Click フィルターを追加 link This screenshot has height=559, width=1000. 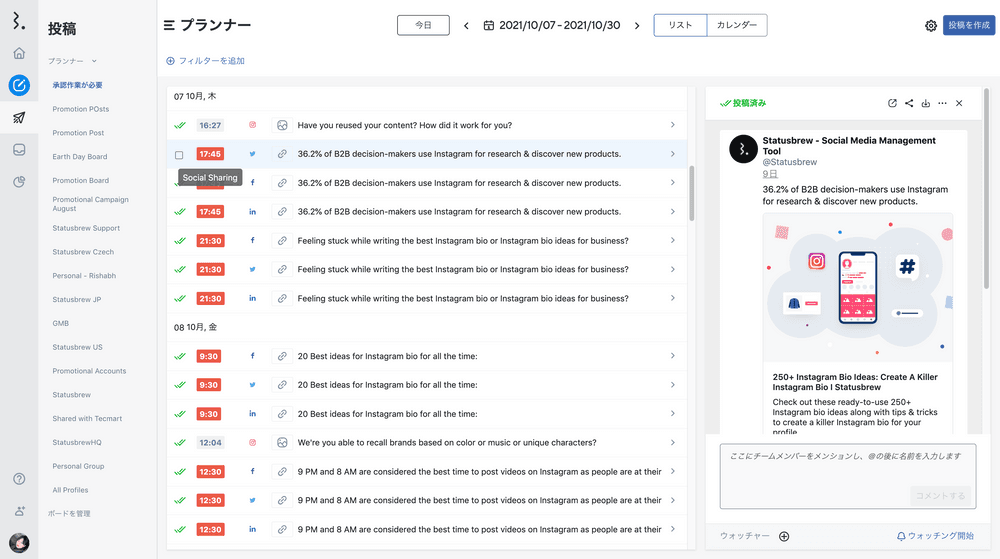tap(206, 61)
